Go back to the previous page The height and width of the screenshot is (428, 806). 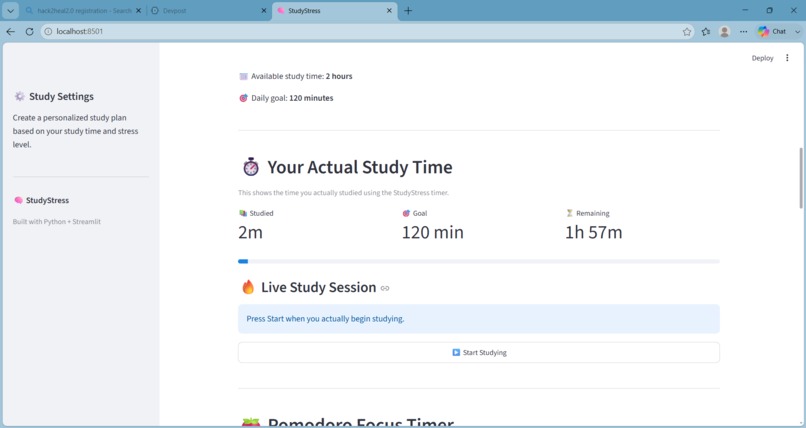(10, 31)
